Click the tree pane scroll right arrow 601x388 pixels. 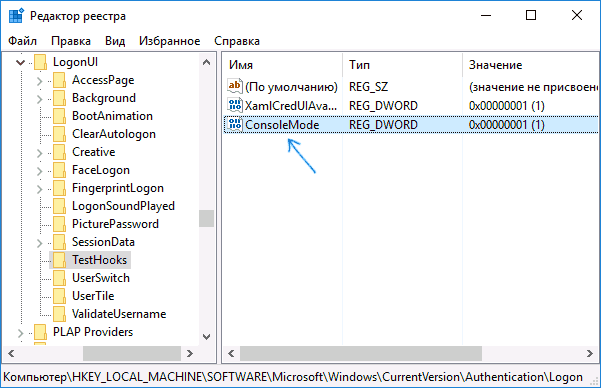point(190,353)
